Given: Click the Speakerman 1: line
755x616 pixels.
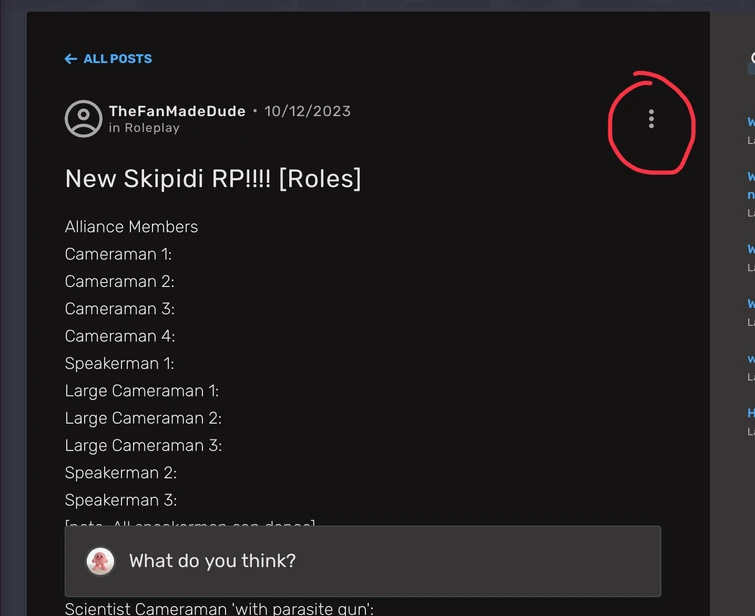Looking at the screenshot, I should coord(119,363).
